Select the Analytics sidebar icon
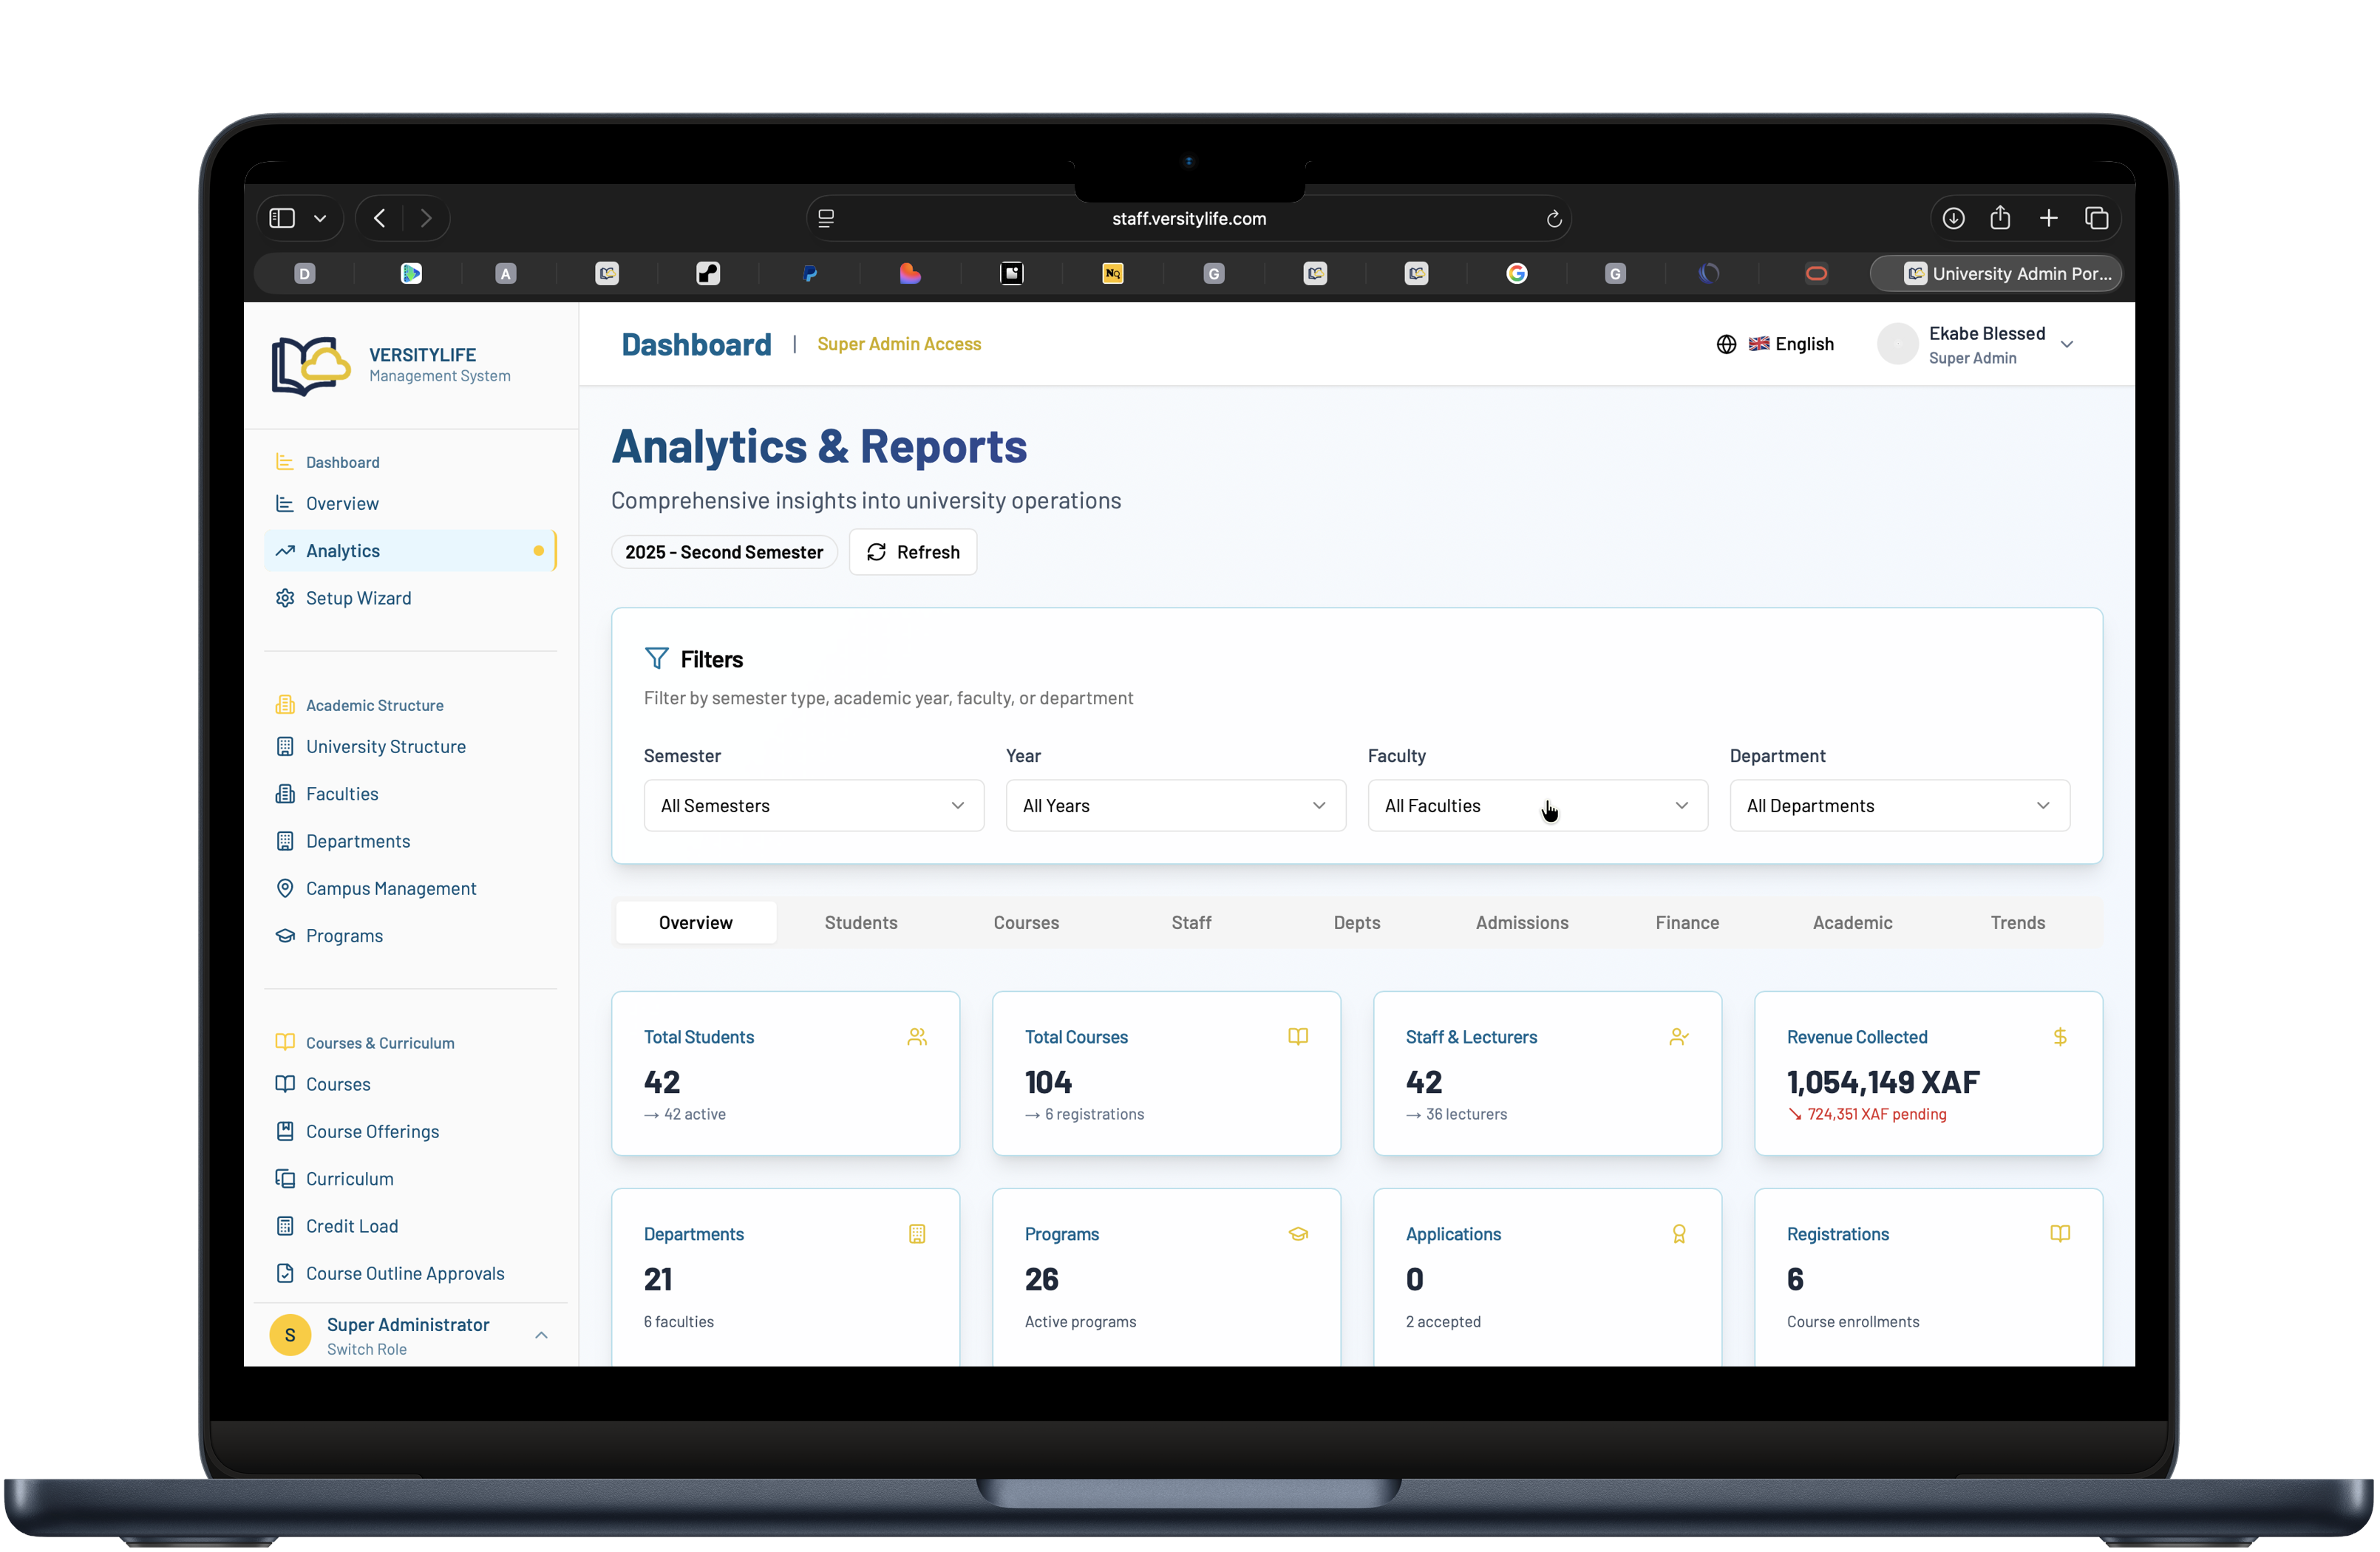 click(285, 550)
